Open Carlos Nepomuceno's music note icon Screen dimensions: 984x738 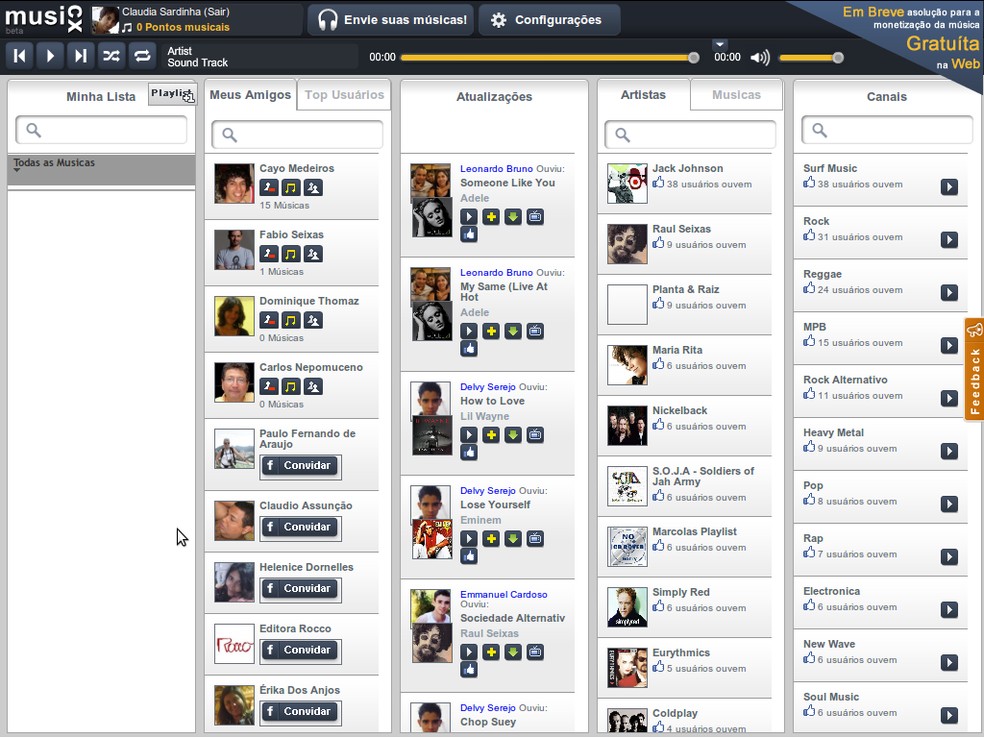click(291, 386)
